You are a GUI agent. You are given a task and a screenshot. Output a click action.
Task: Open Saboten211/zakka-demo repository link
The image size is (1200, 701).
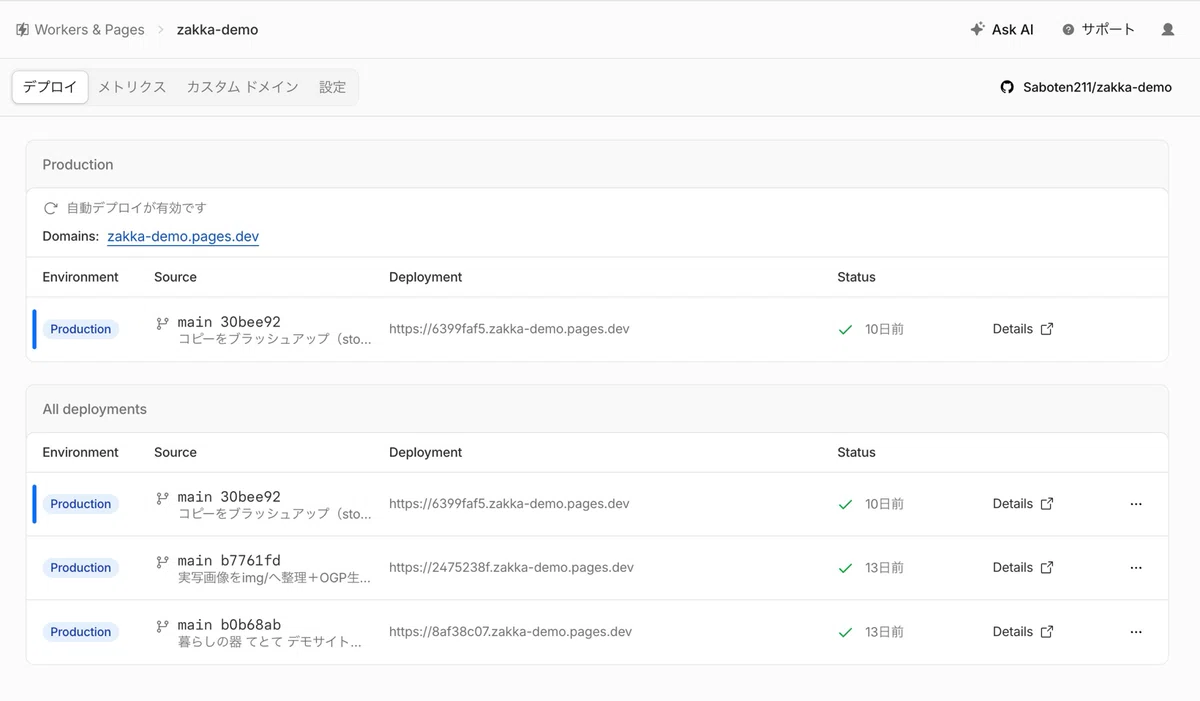1097,87
